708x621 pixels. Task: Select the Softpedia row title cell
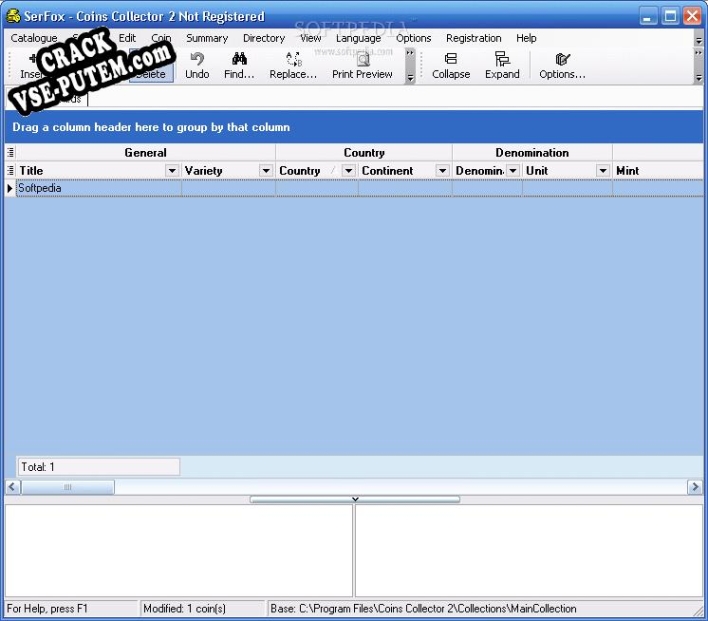click(98, 188)
